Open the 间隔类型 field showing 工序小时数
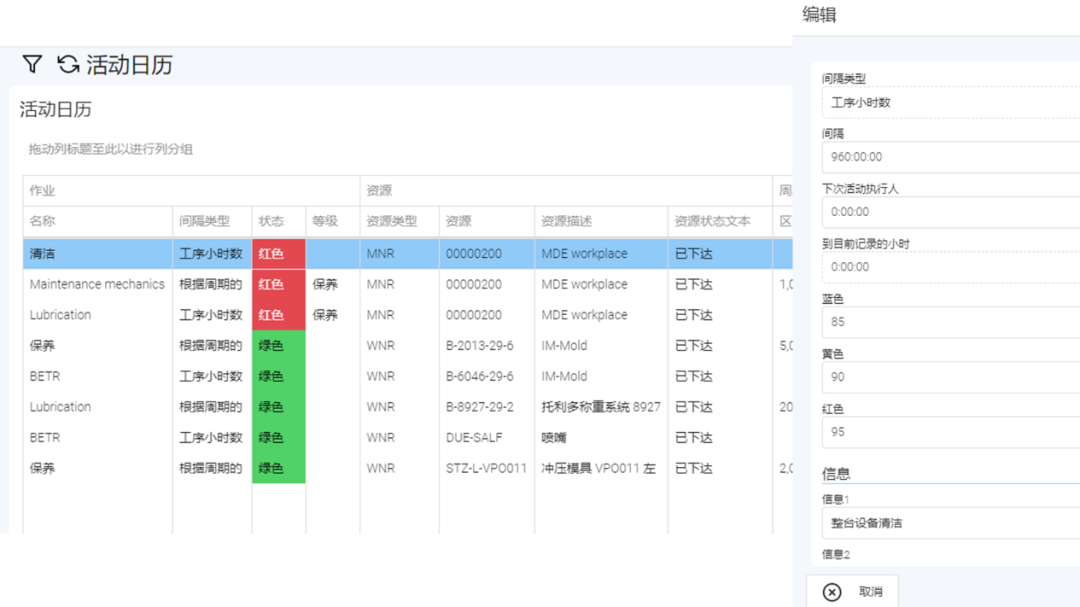 (951, 103)
